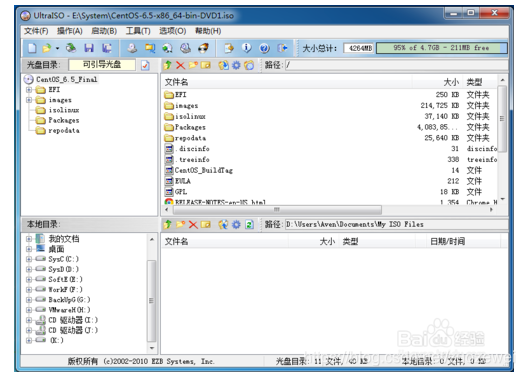Click the Make CD/DVD image icon

pos(132,48)
